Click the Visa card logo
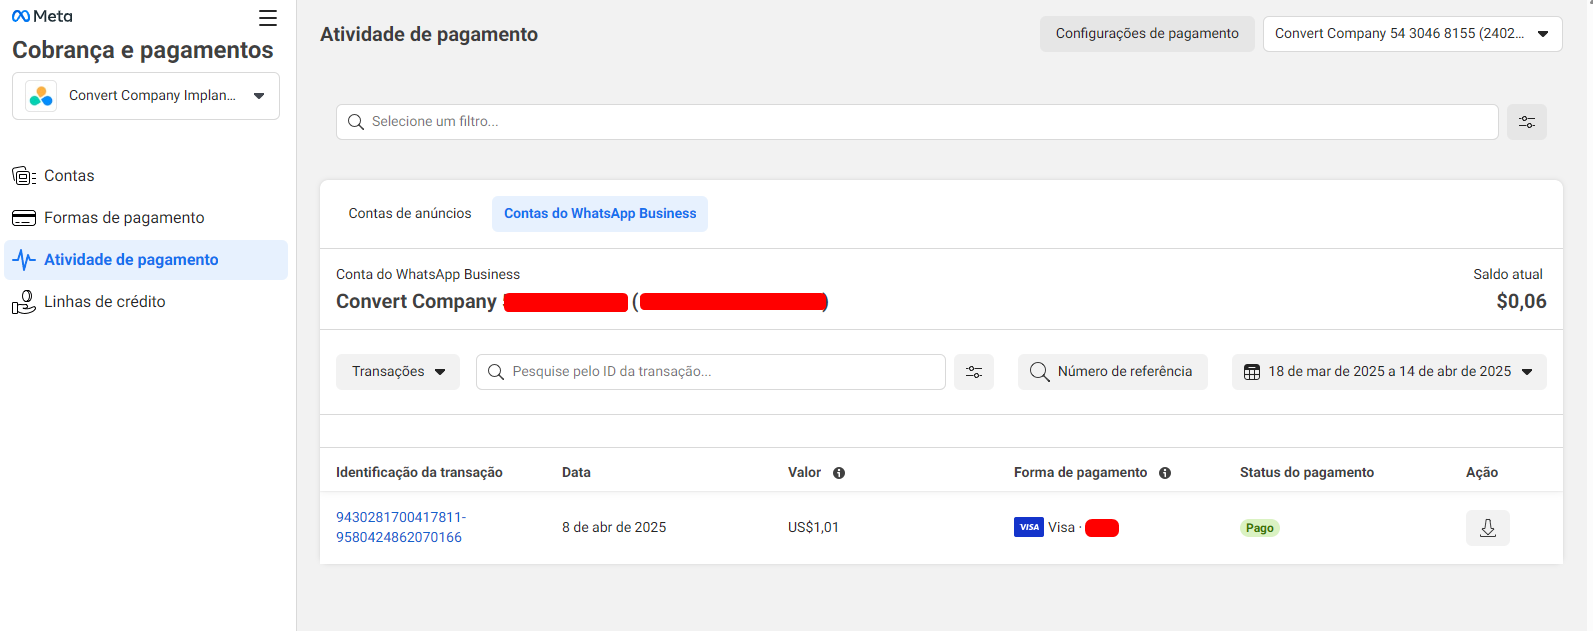1593x631 pixels. point(1029,527)
